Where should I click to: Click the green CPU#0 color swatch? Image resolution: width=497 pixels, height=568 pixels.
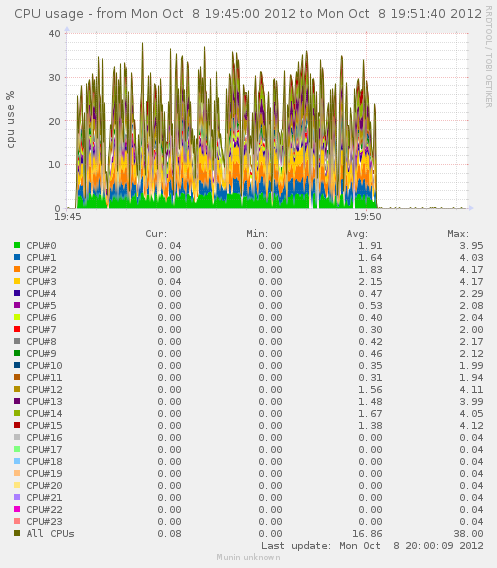17,245
